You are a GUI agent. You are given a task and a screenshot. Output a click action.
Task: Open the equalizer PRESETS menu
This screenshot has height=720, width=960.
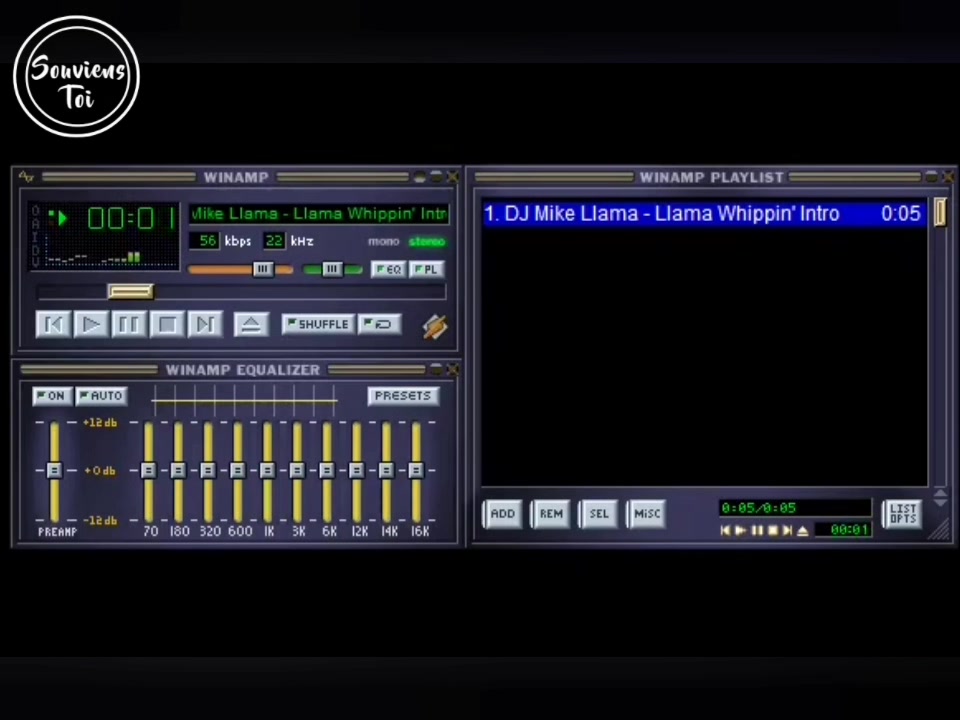tap(403, 396)
